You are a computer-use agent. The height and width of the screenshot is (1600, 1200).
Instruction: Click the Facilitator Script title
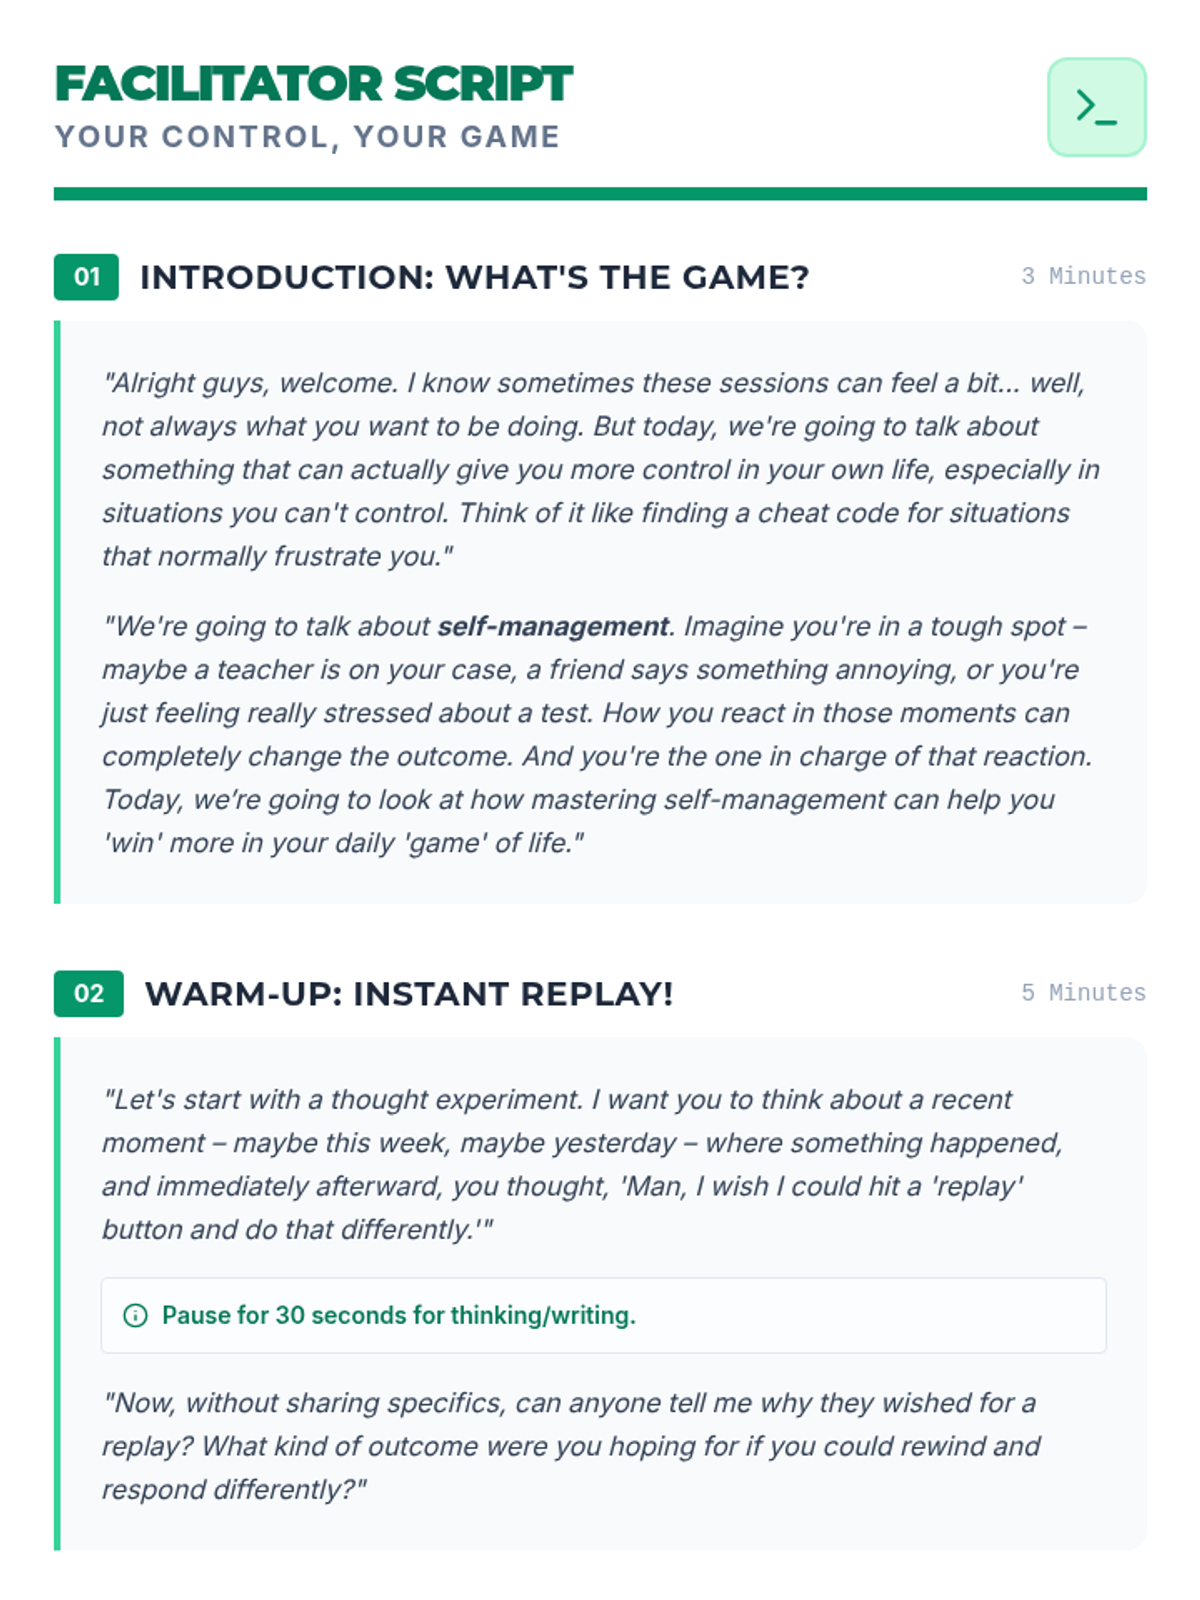(x=313, y=84)
